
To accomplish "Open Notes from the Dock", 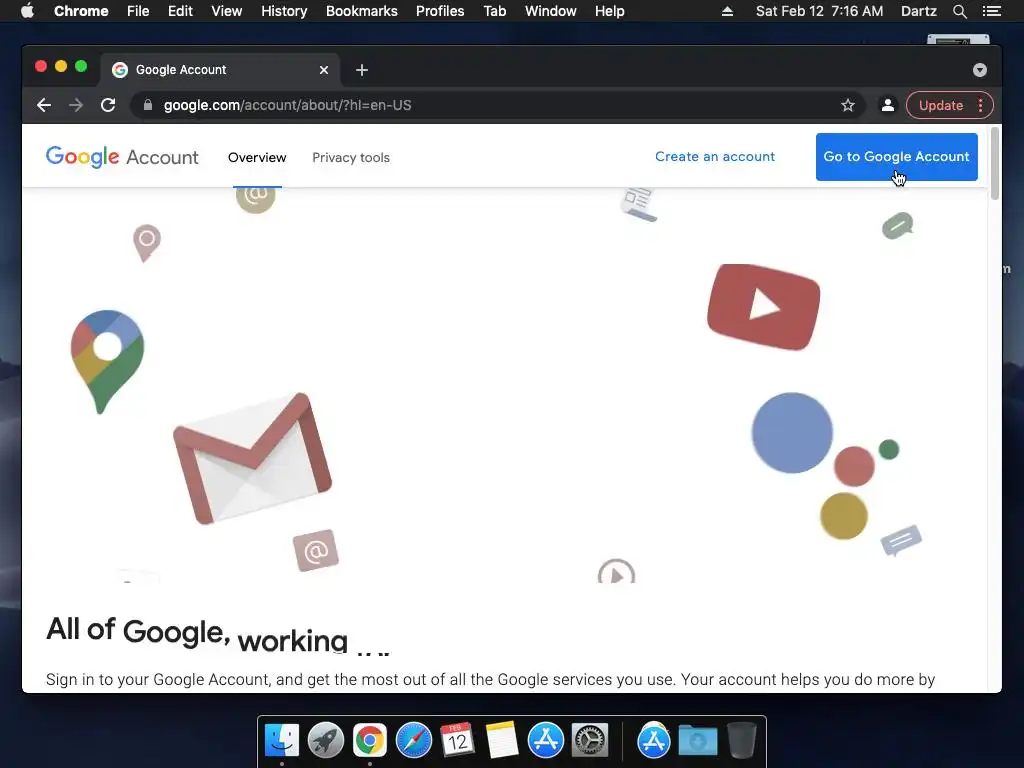I will point(502,741).
